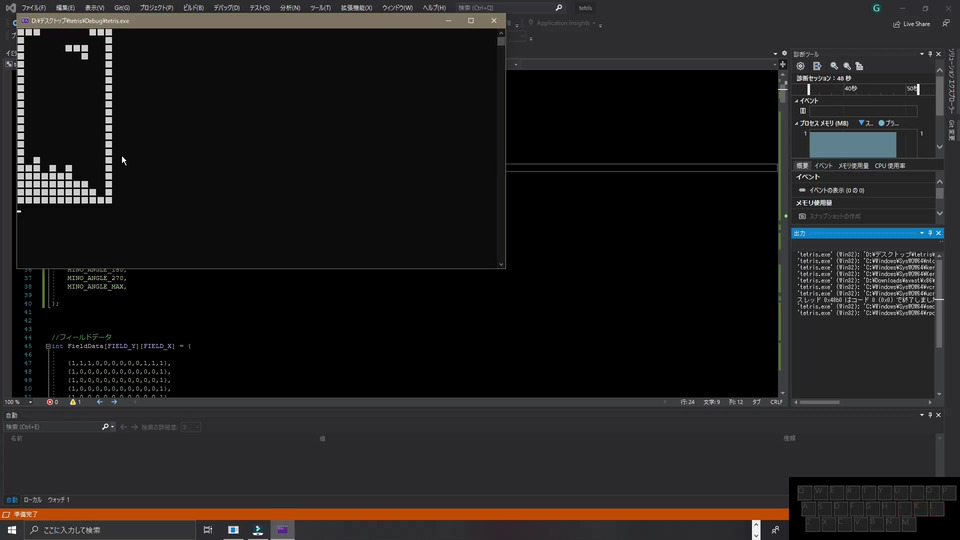Switch to CPU Usage tab
Viewport: 960px width, 540px height.
coord(890,166)
